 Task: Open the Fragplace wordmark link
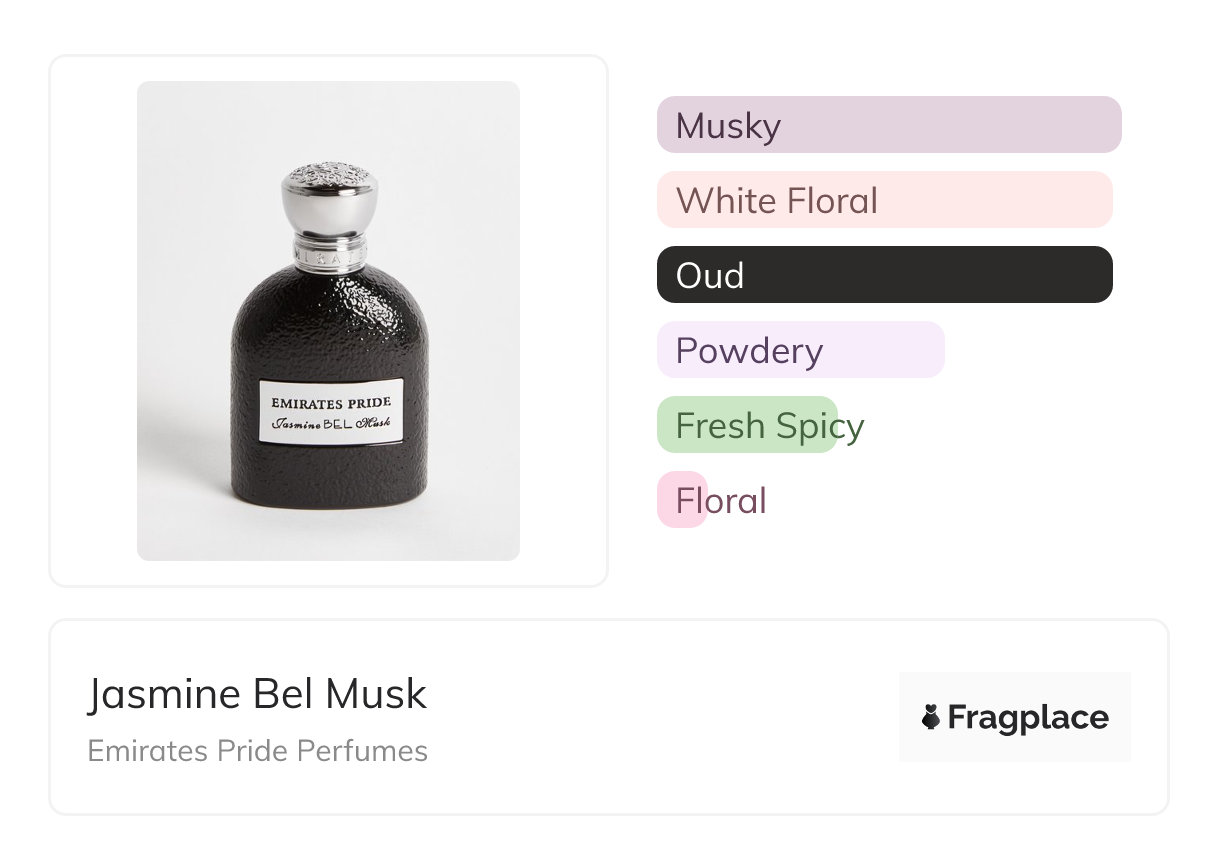tap(1027, 718)
